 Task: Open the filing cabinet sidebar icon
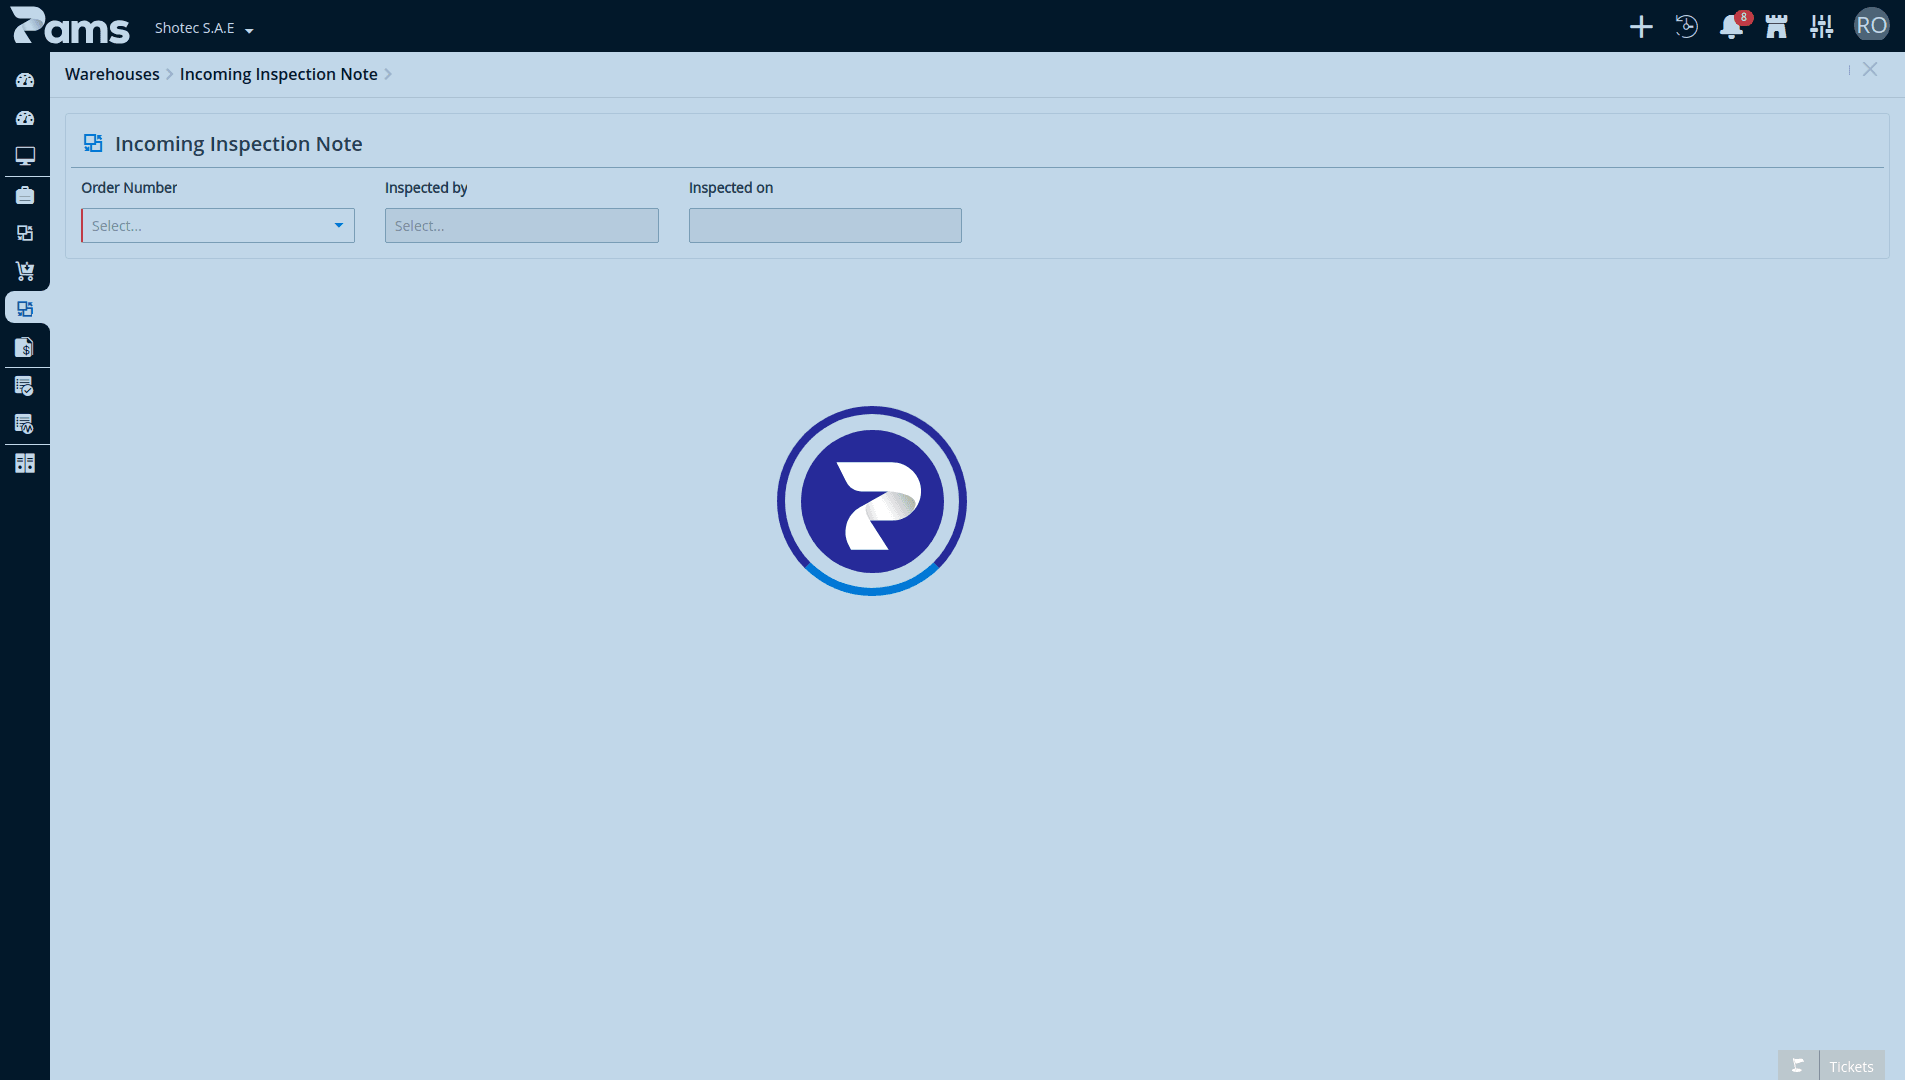click(25, 463)
